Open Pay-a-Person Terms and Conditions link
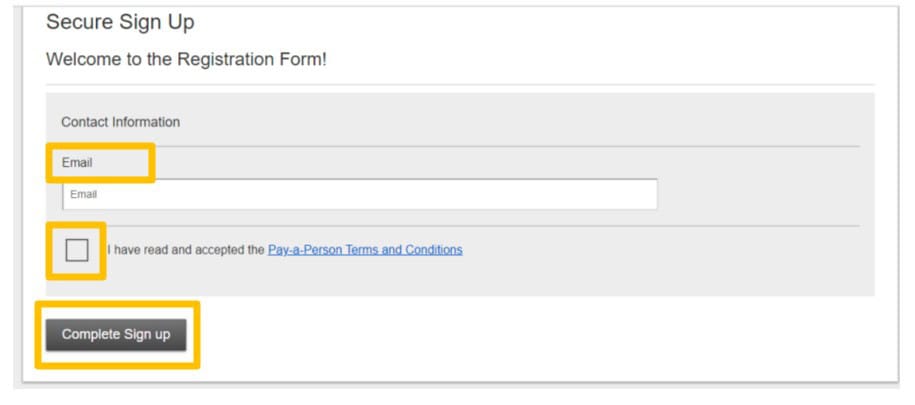This screenshot has height=405, width=915. 365,250
